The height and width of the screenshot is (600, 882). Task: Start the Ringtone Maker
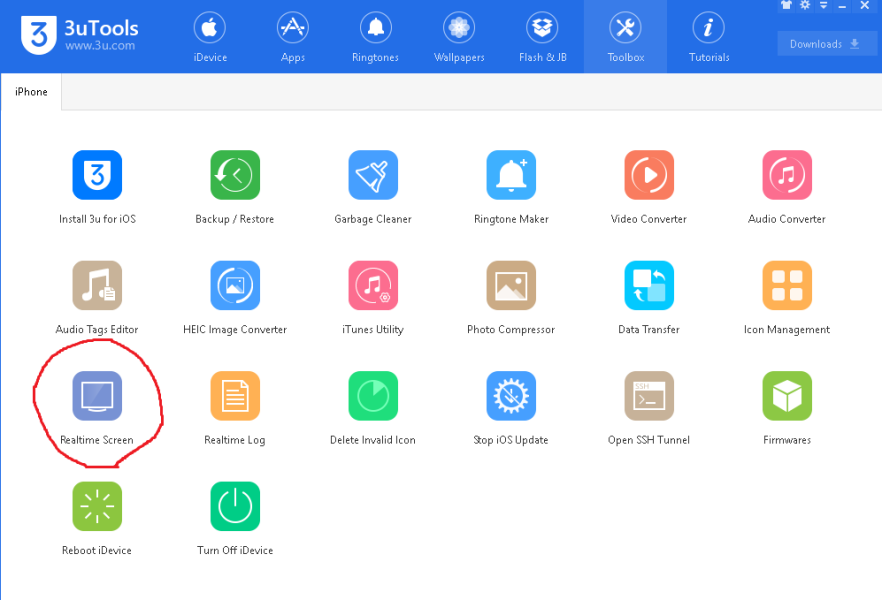(x=511, y=175)
